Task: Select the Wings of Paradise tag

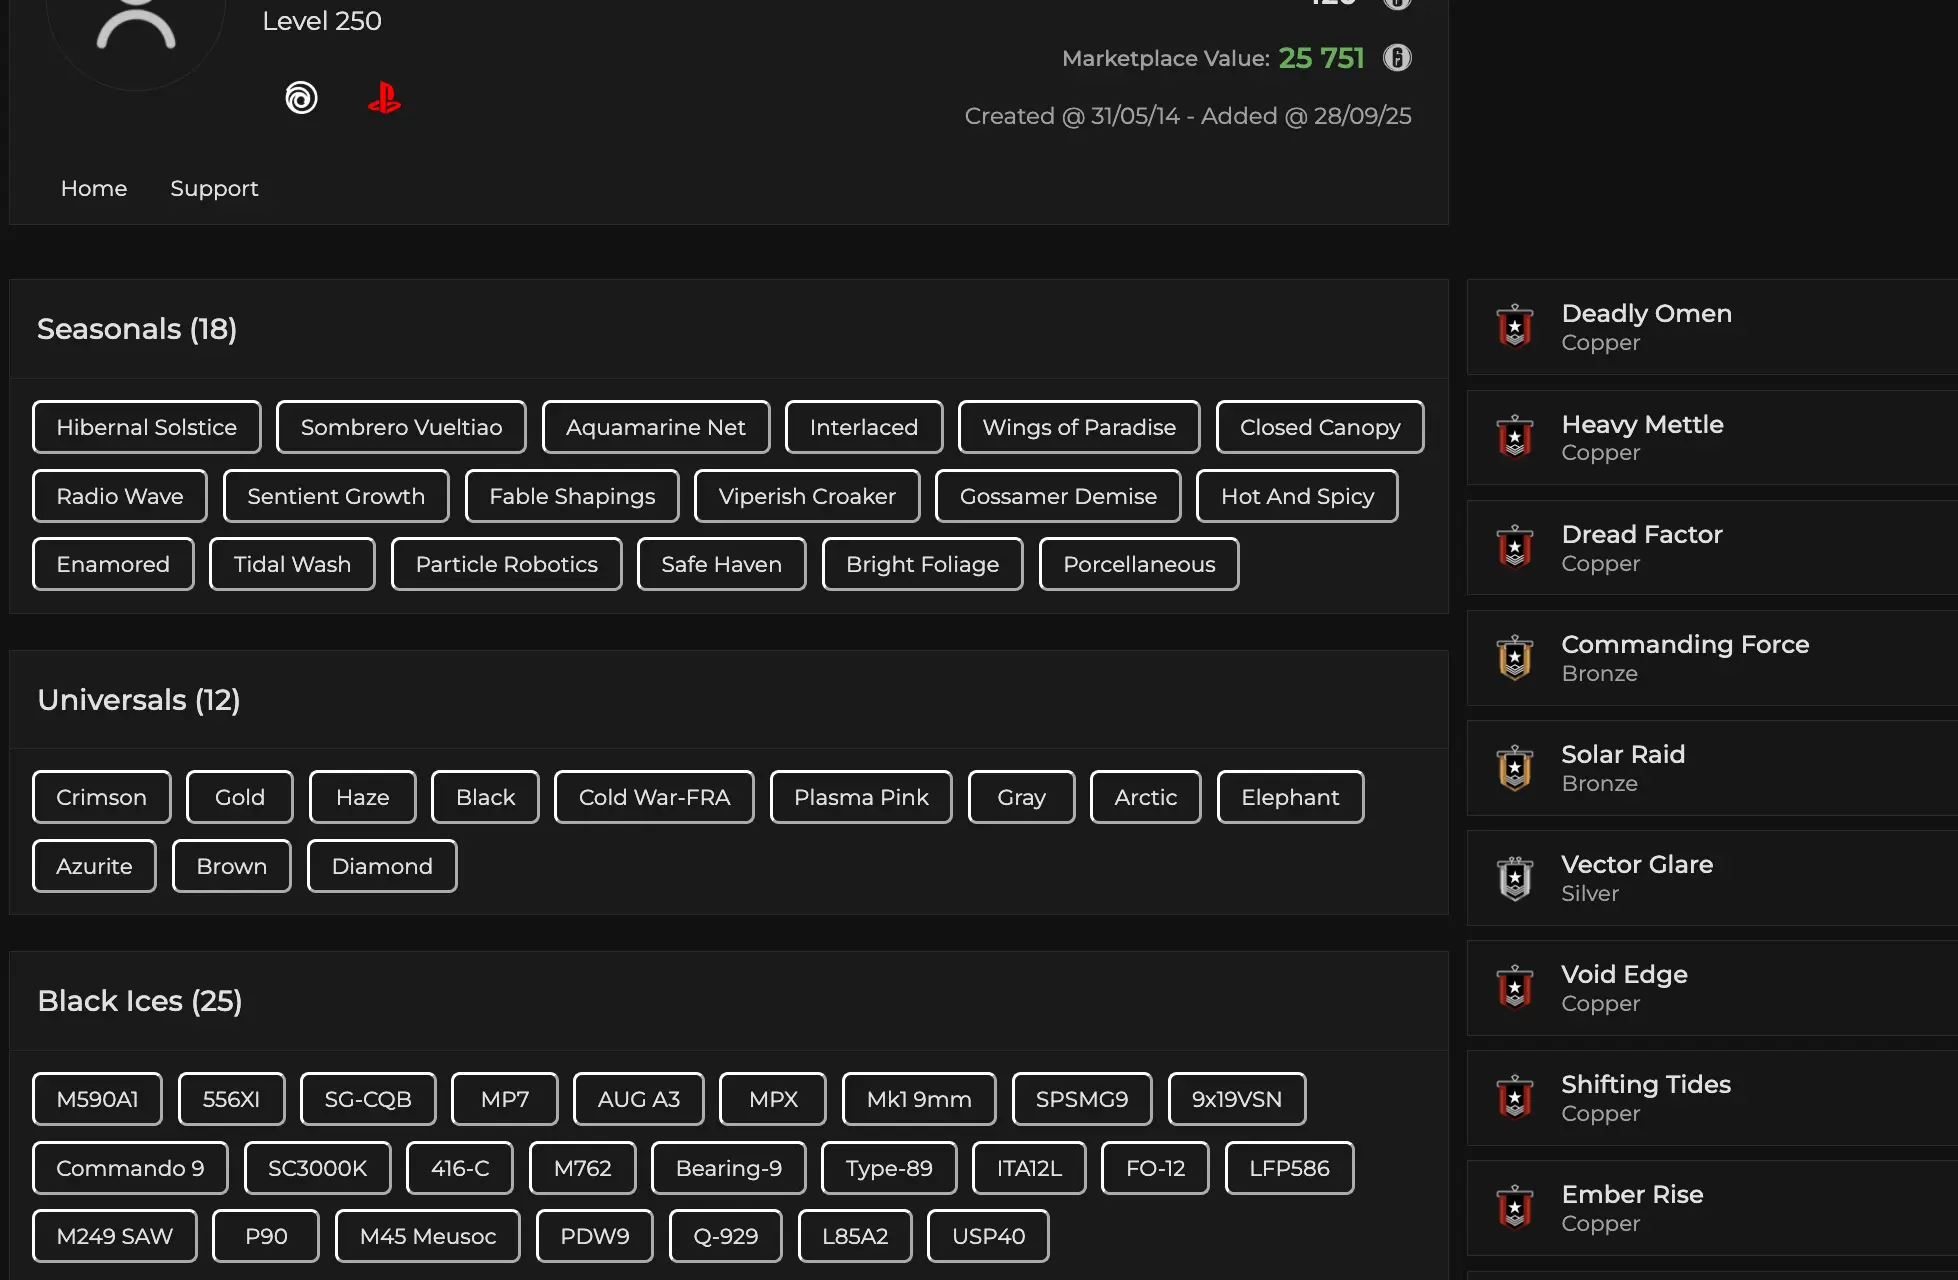Action: (x=1078, y=427)
